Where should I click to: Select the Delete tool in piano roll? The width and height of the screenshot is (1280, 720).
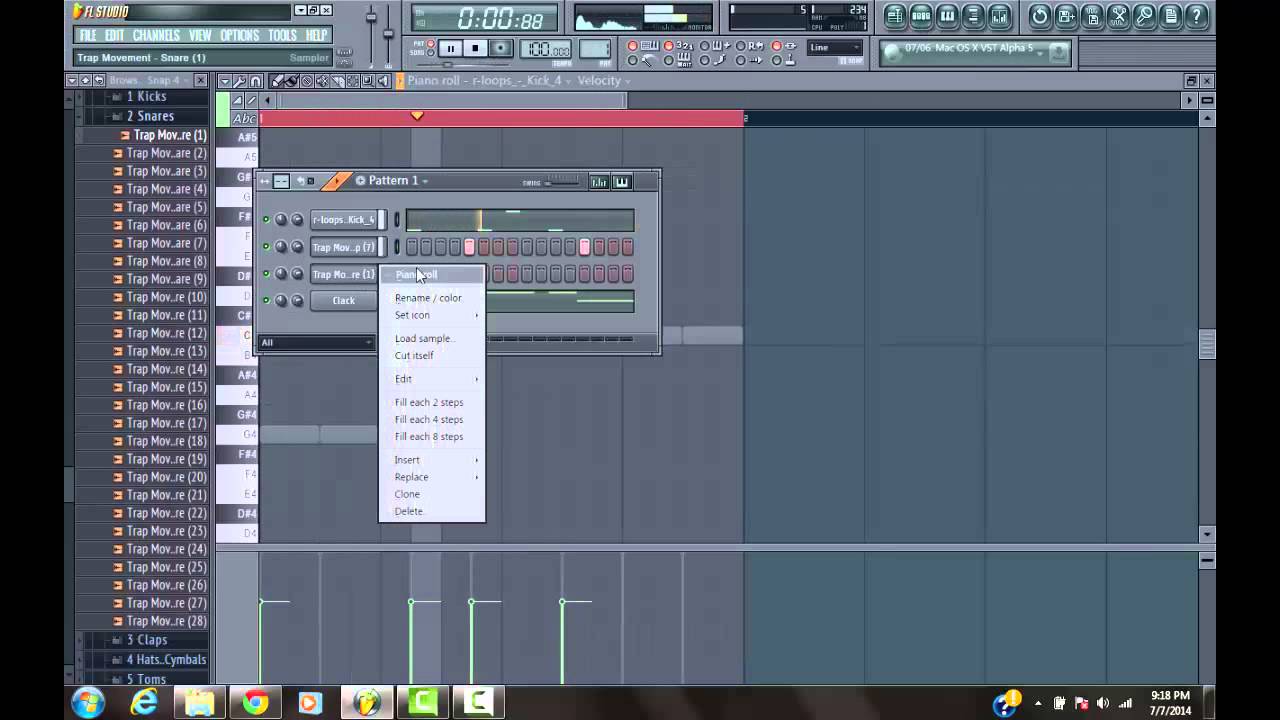(x=307, y=81)
